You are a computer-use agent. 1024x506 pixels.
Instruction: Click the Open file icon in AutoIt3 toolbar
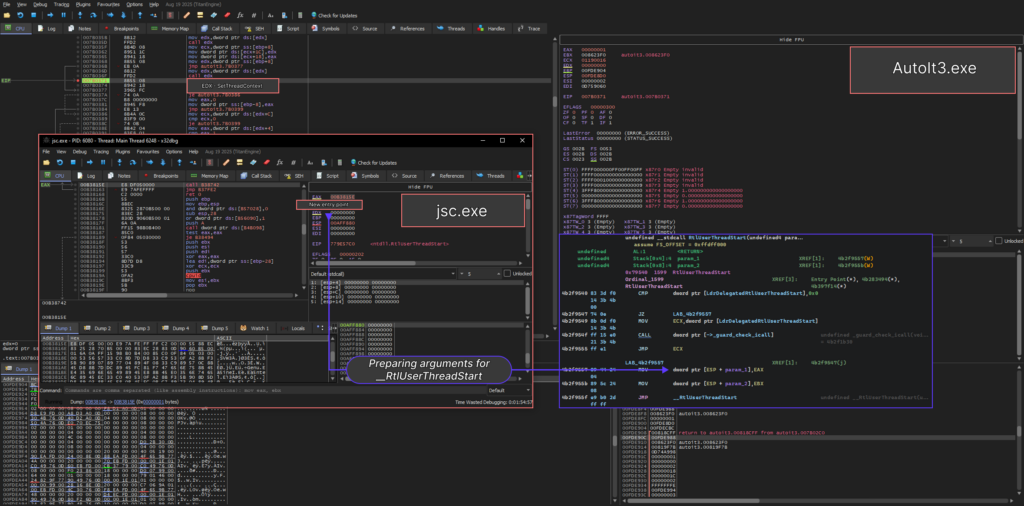pyautogui.click(x=6, y=17)
